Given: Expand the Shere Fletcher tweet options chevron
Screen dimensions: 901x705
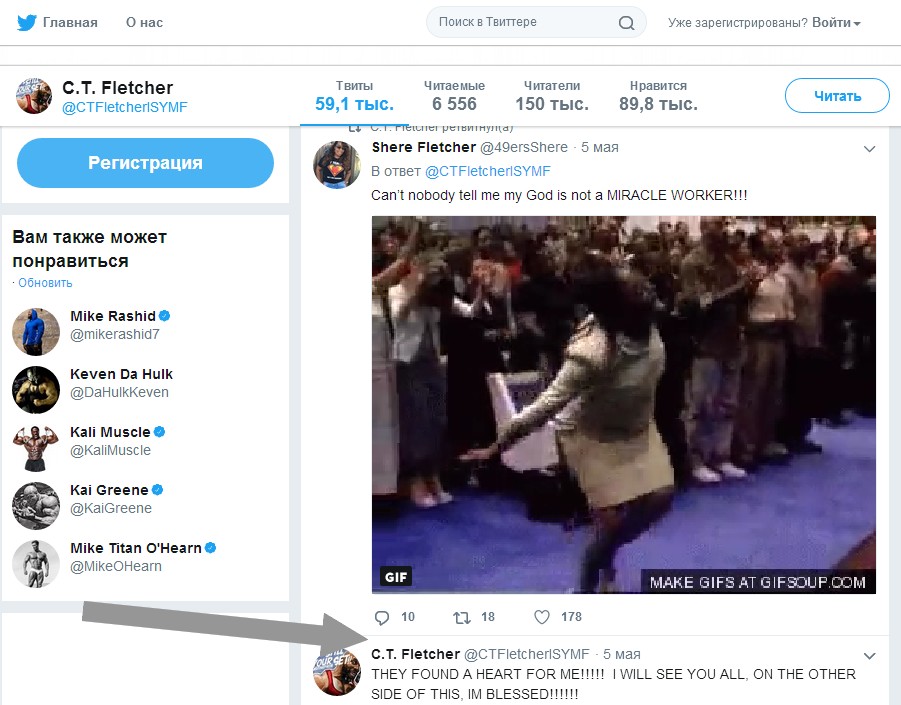Looking at the screenshot, I should pos(869,149).
